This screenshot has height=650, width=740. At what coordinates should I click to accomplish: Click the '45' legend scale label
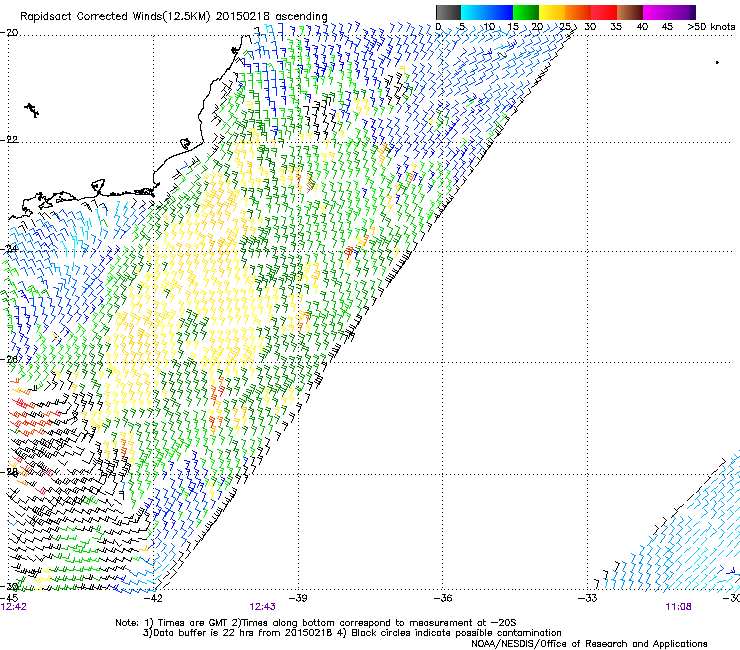pos(667,27)
